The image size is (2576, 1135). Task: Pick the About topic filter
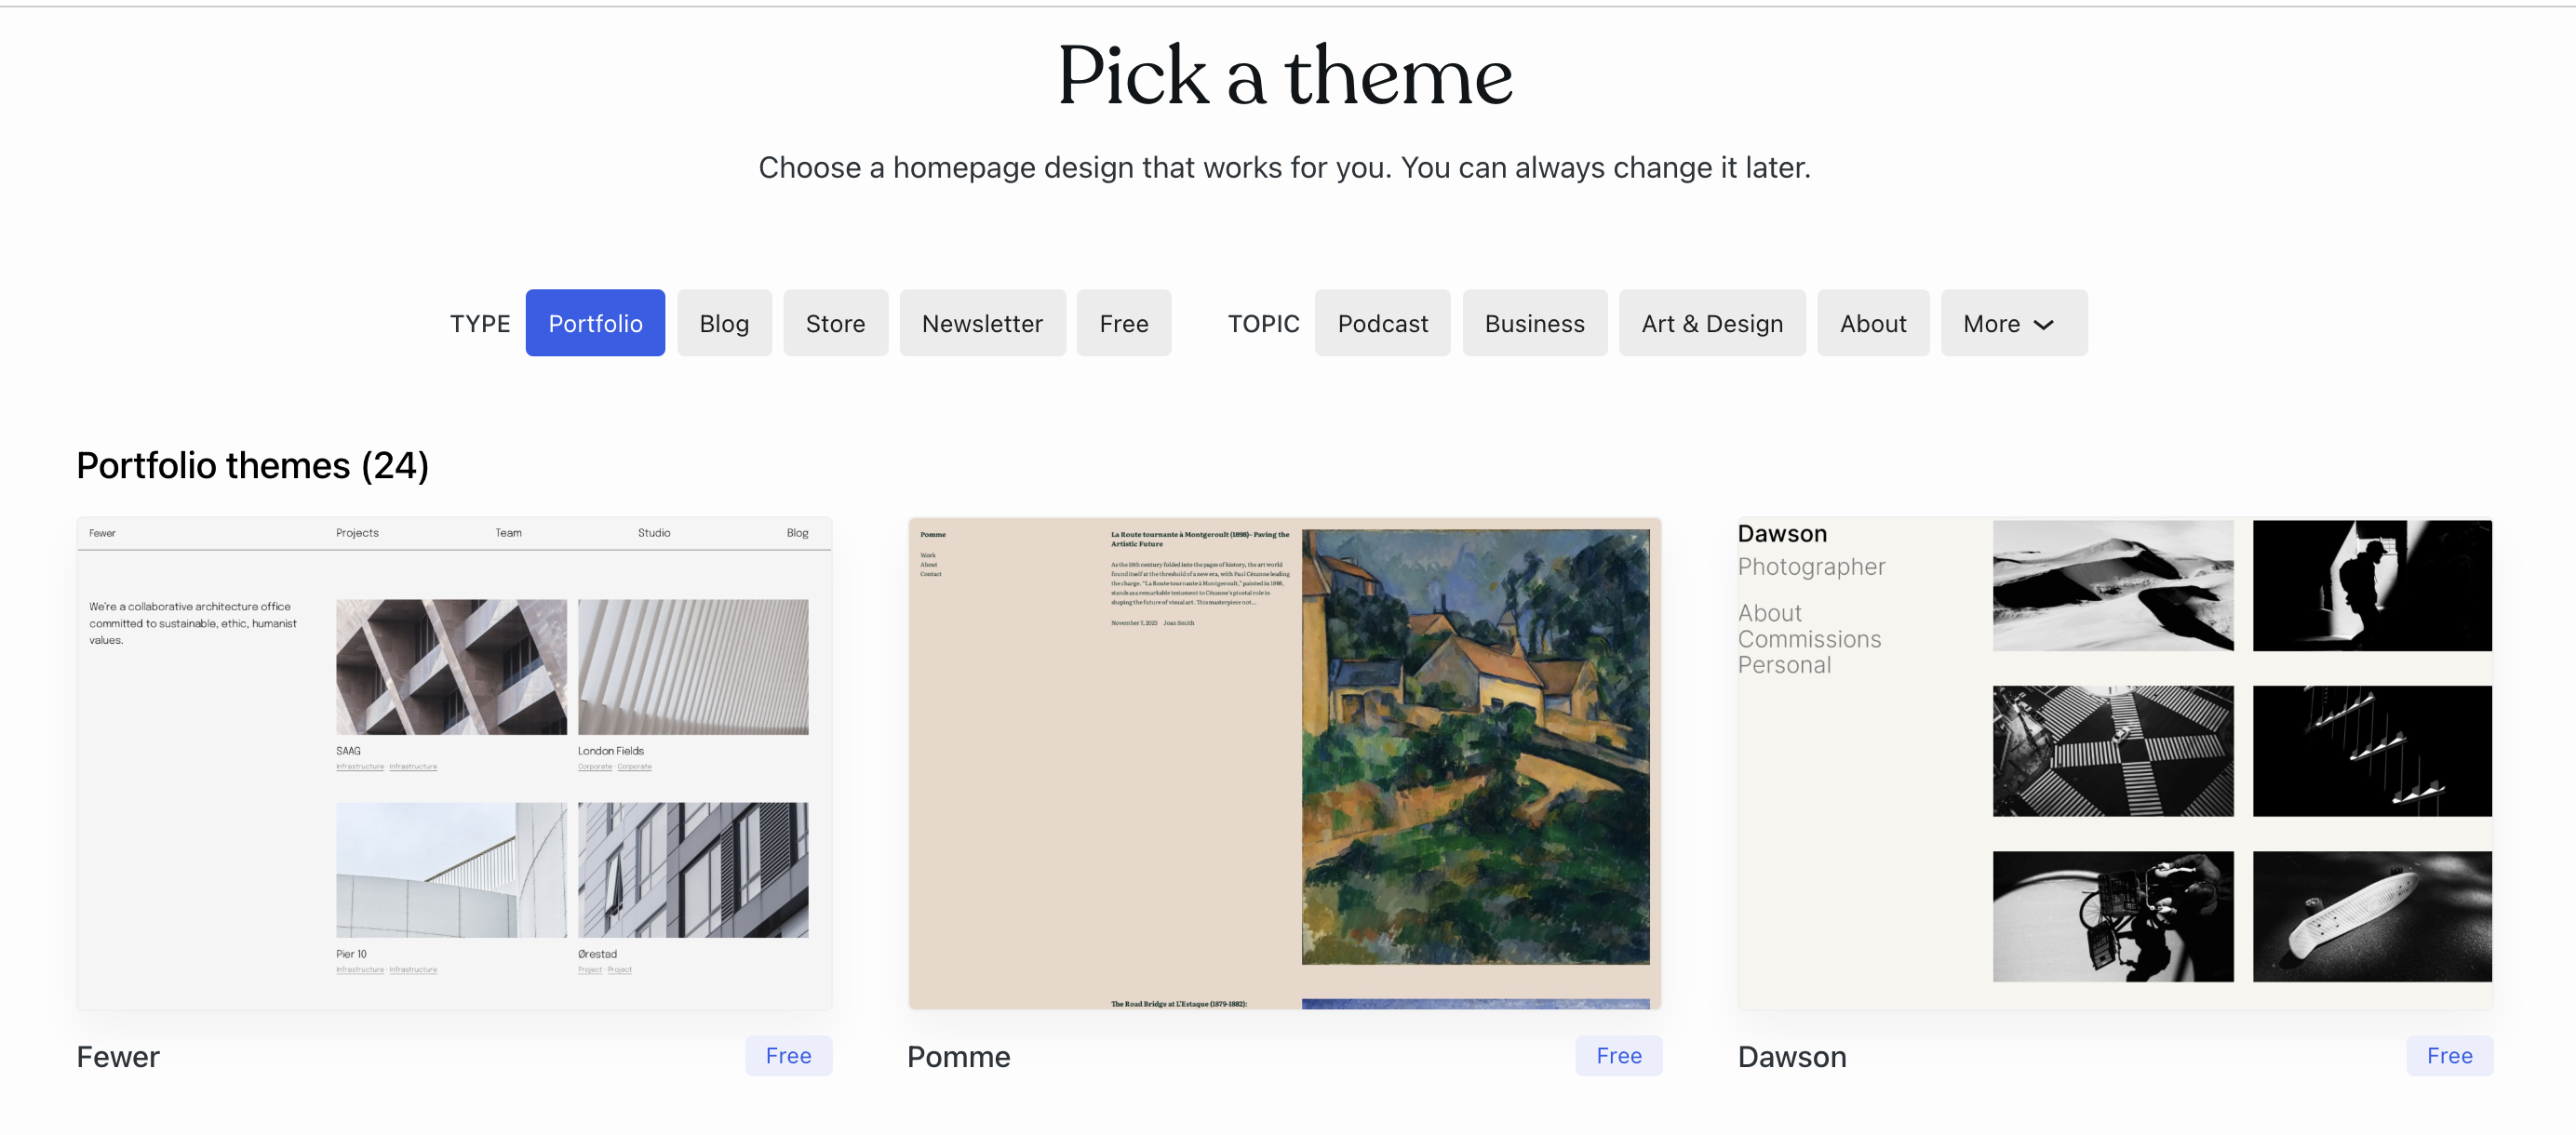[1872, 323]
